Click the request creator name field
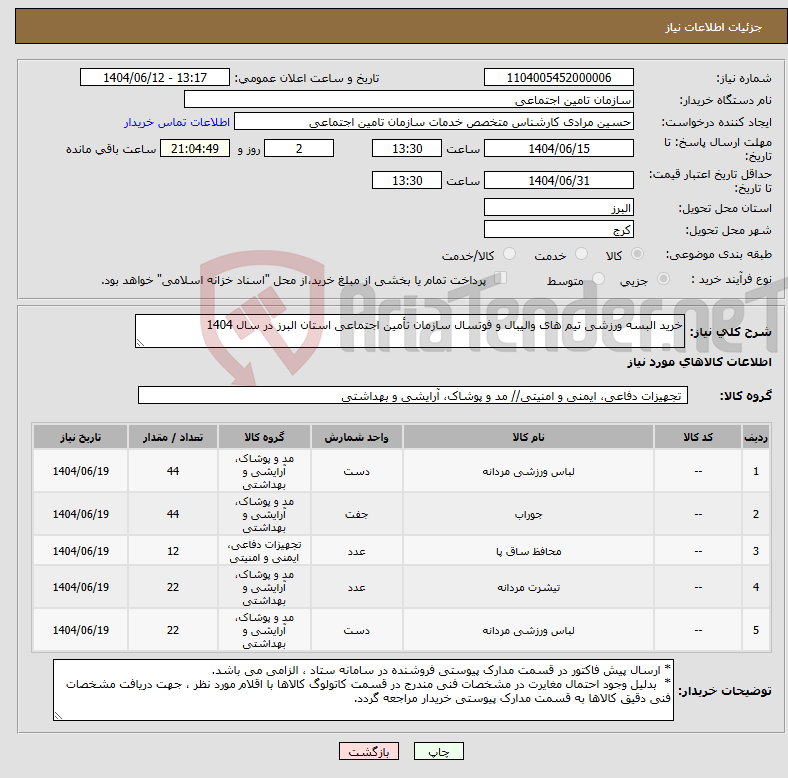 pos(434,122)
